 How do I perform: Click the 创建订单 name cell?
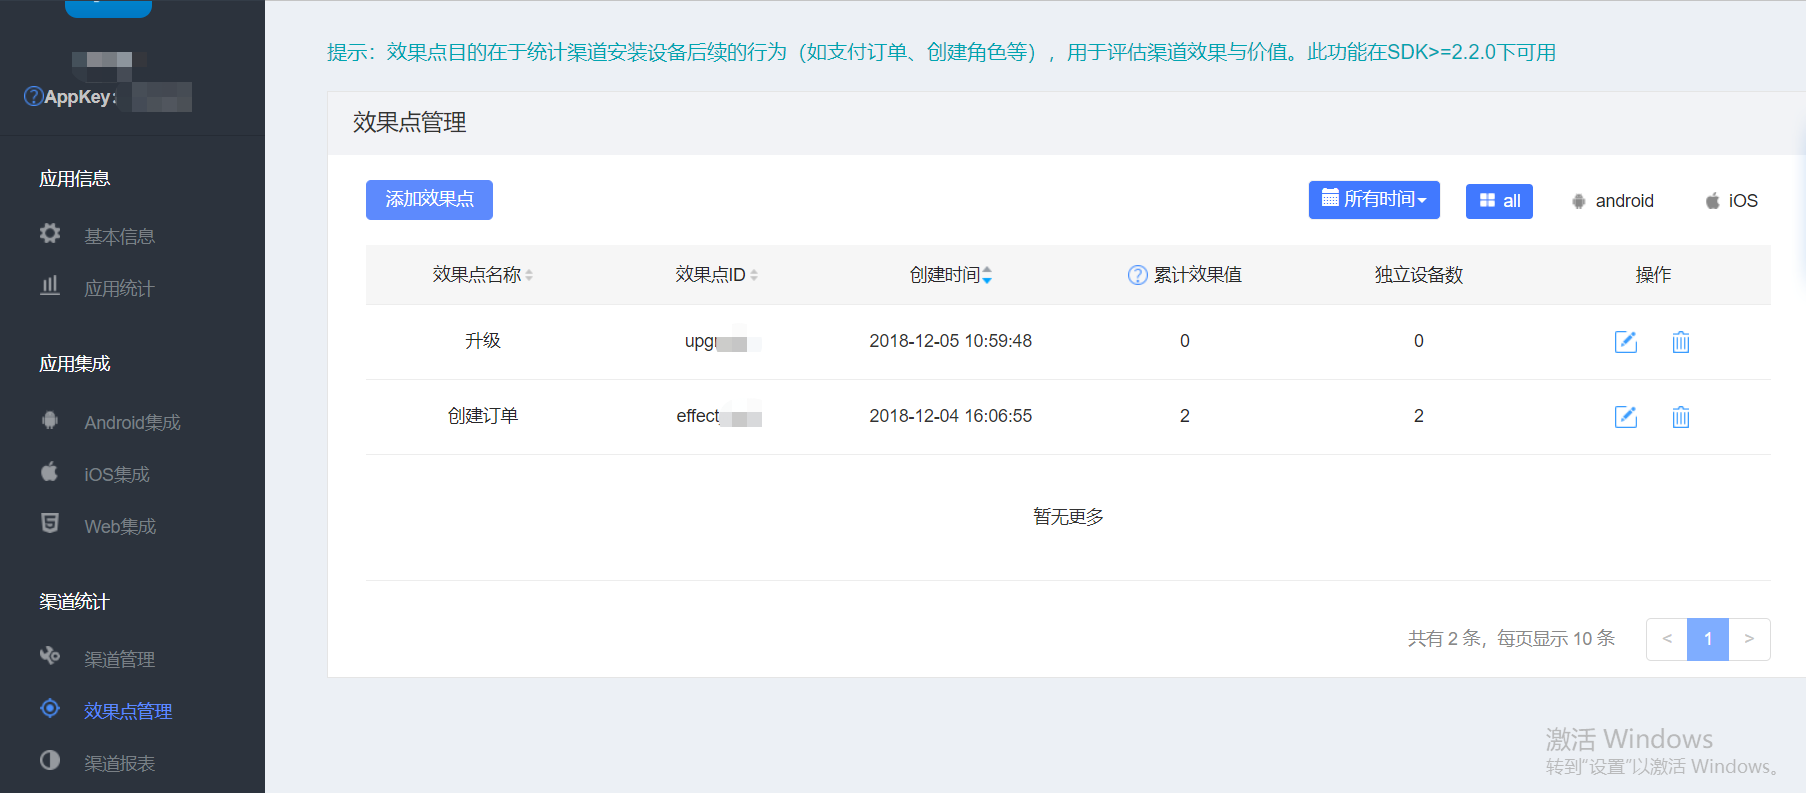coord(483,416)
